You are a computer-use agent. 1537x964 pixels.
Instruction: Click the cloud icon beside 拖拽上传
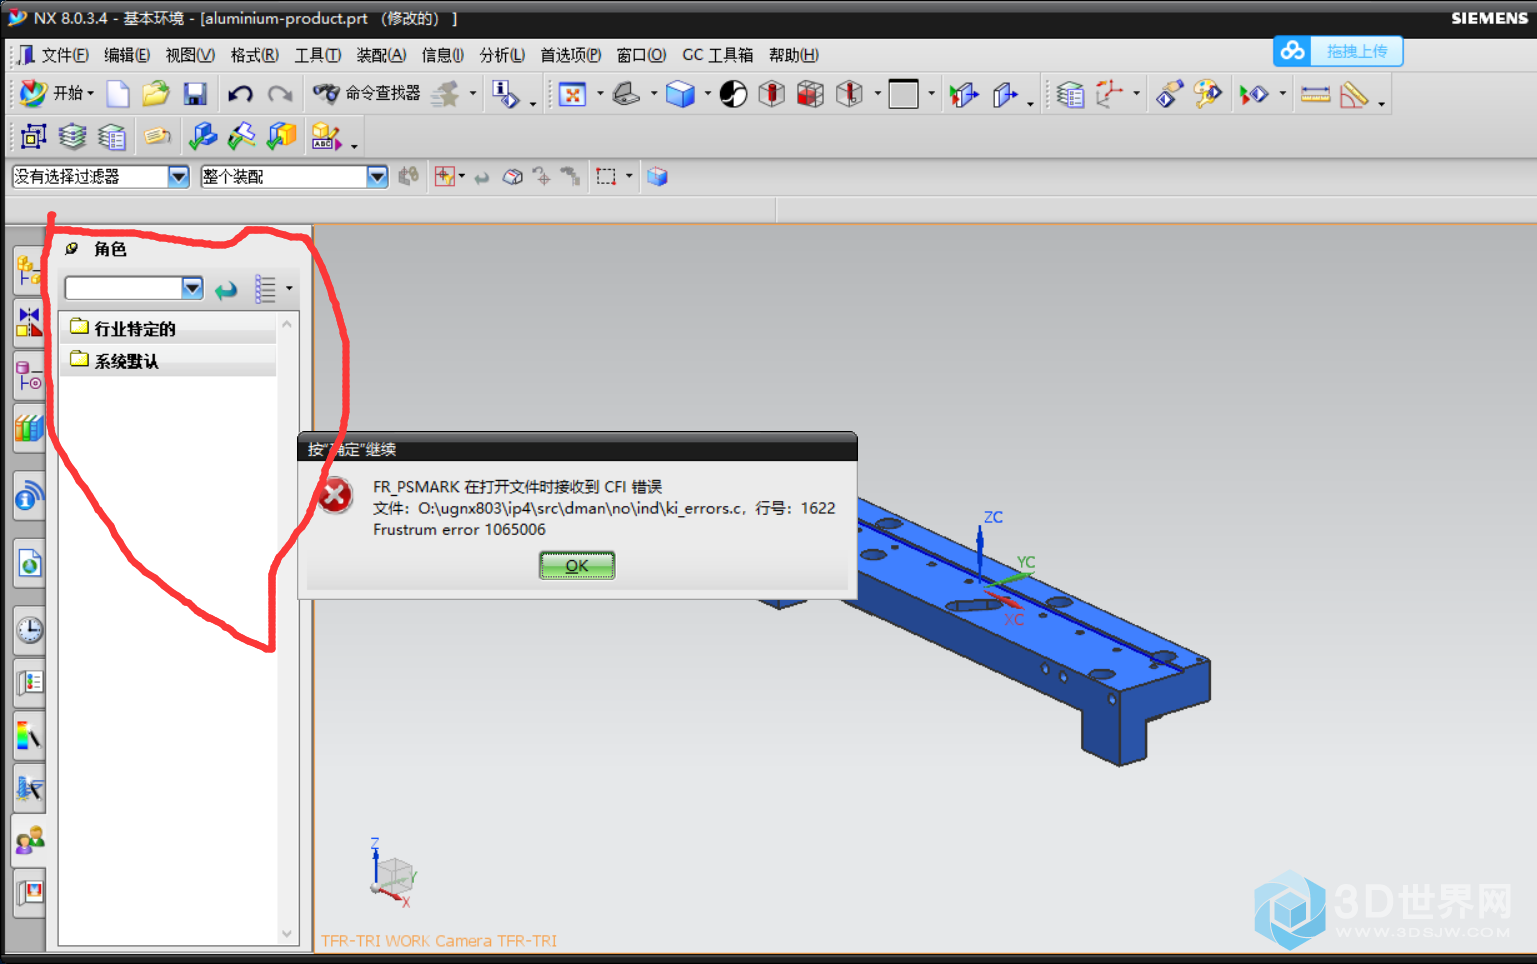(x=1293, y=51)
